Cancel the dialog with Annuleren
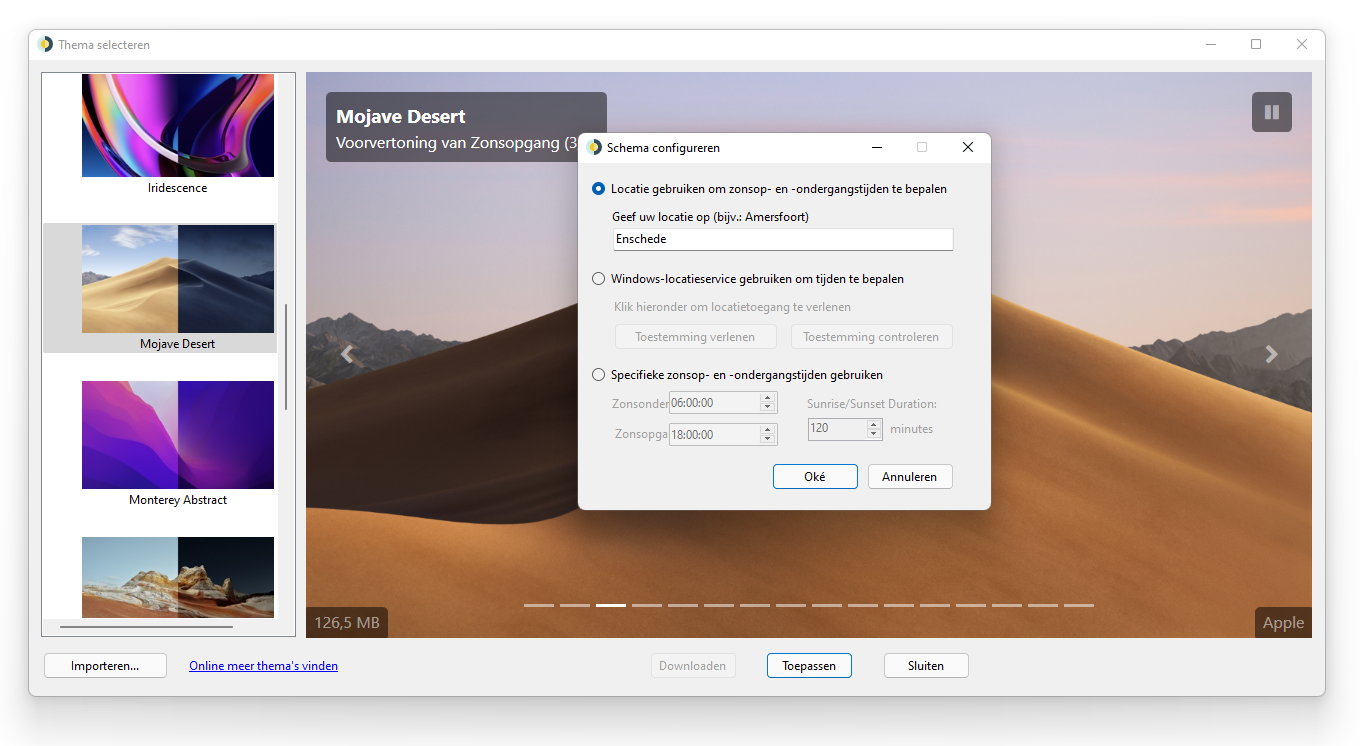Viewport: 1360px width, 746px height. 910,477
